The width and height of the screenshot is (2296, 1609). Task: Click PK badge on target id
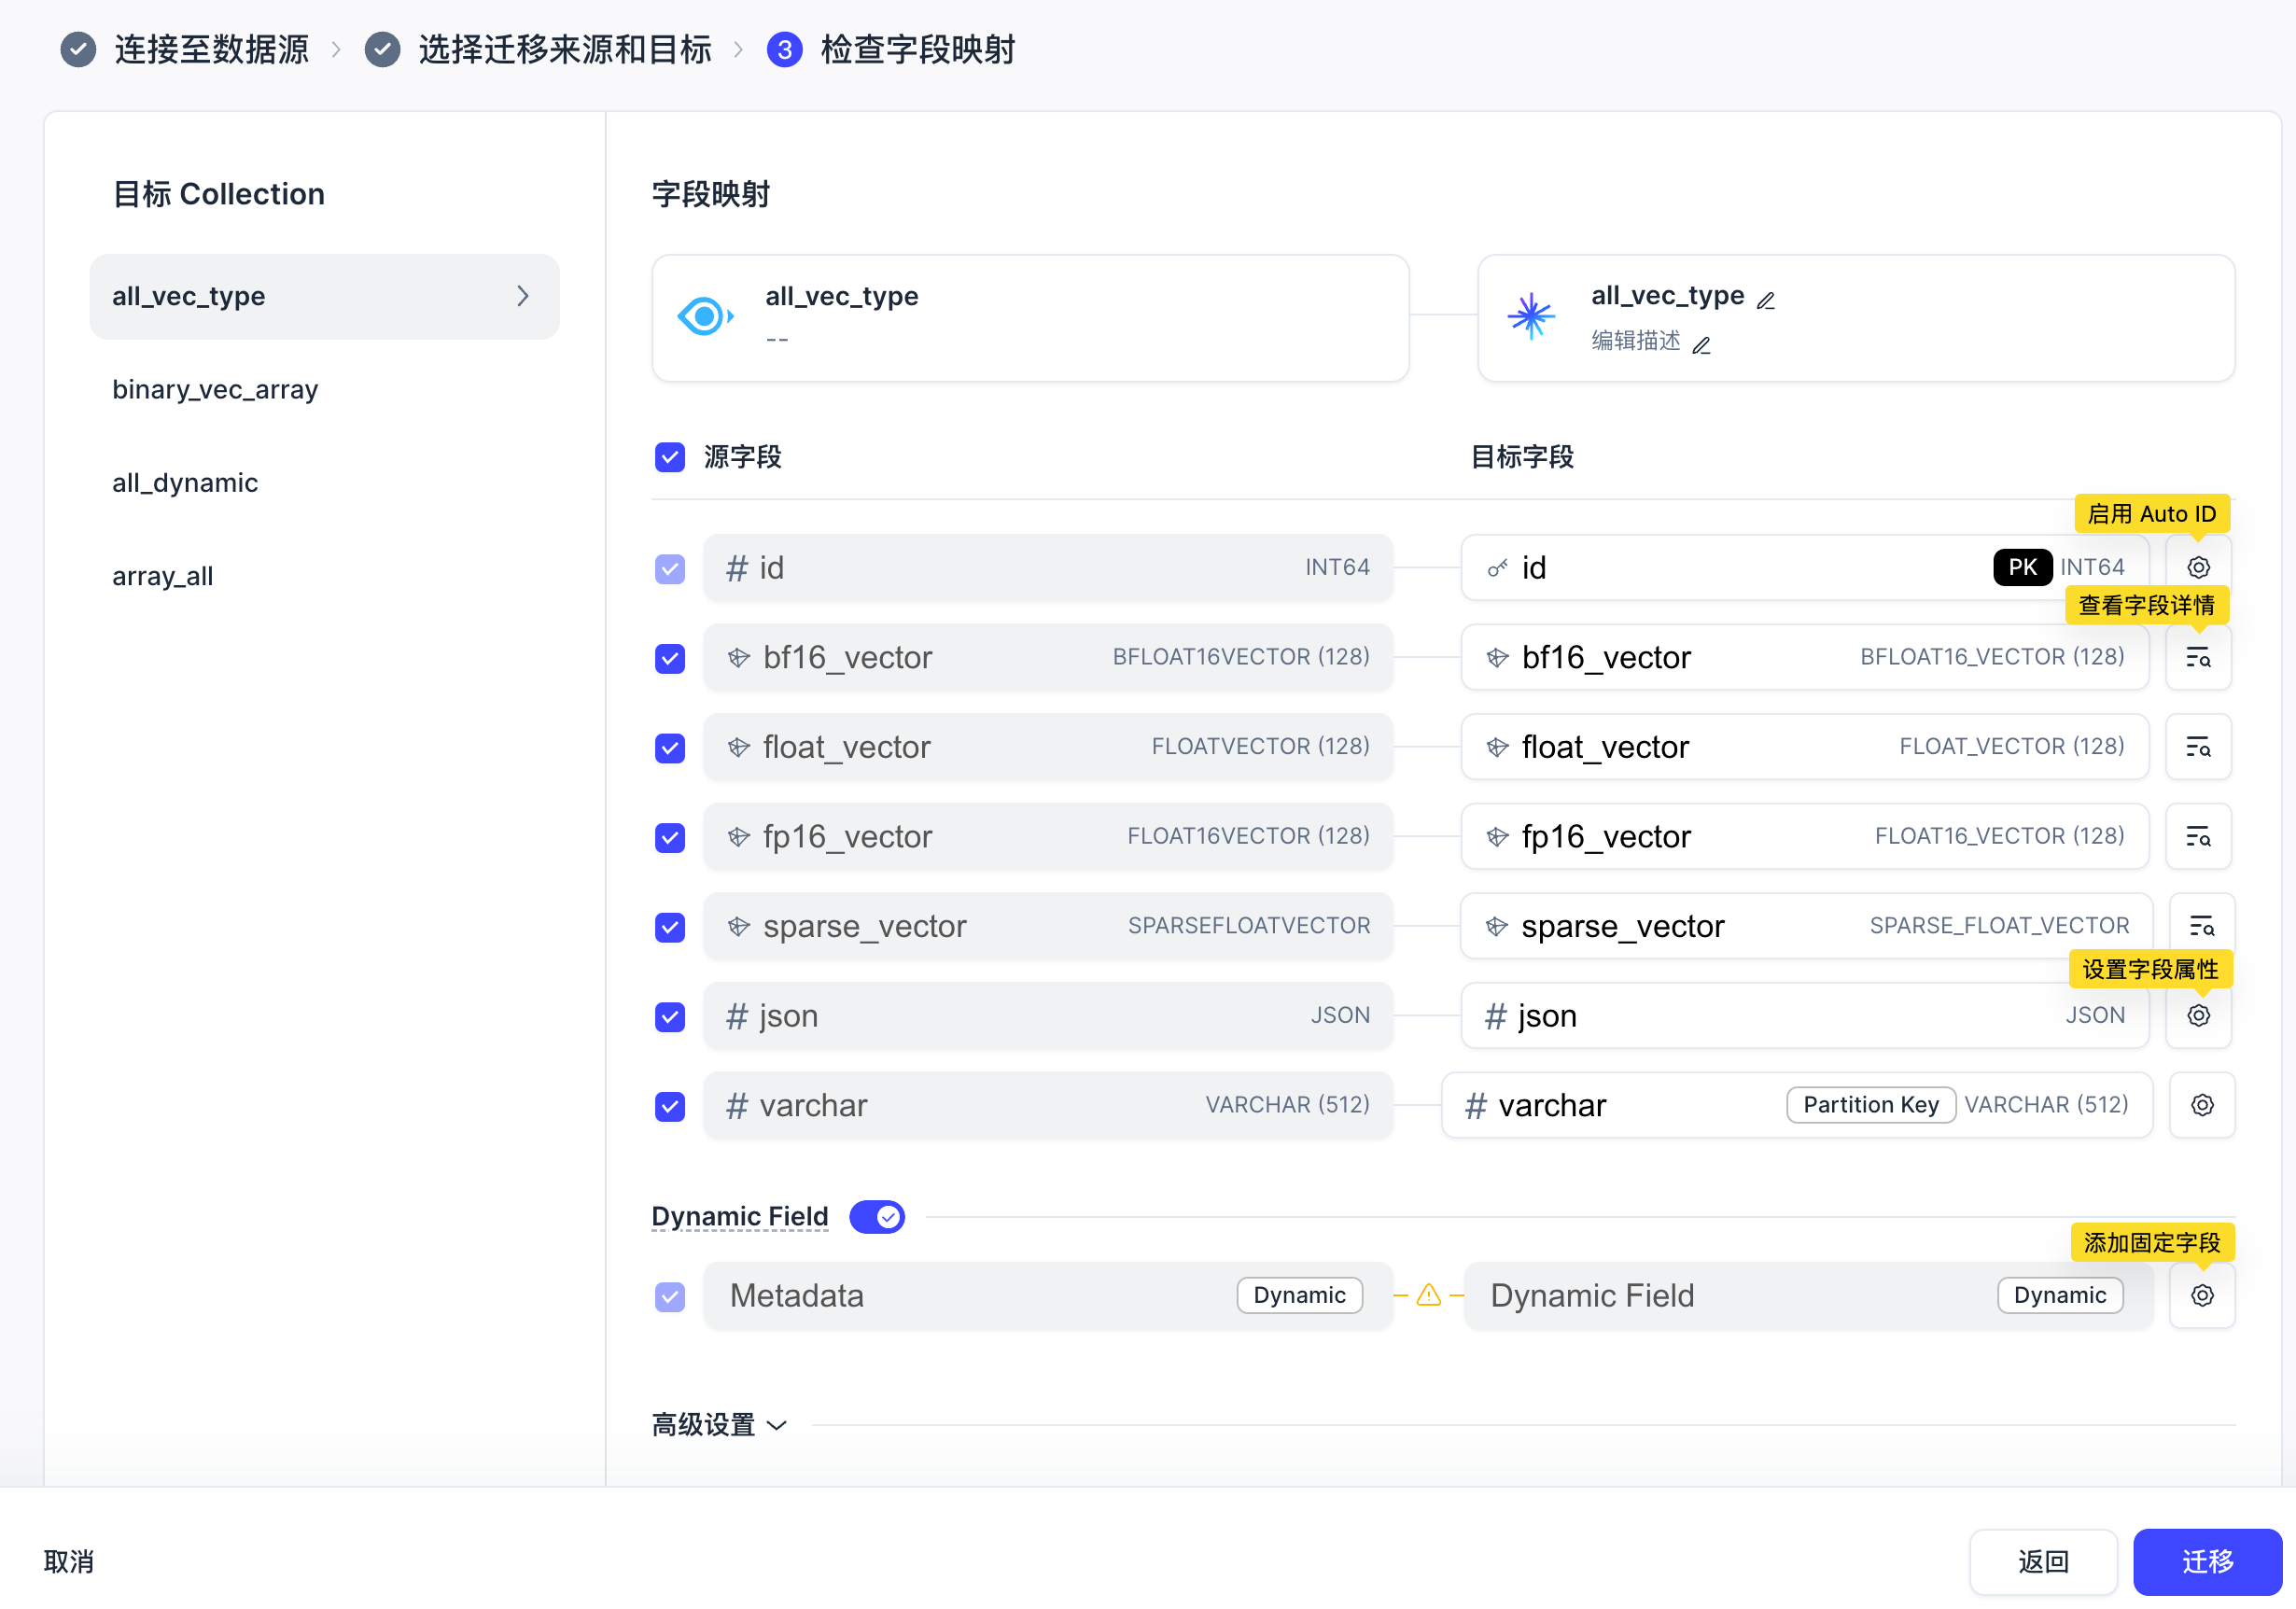2022,567
